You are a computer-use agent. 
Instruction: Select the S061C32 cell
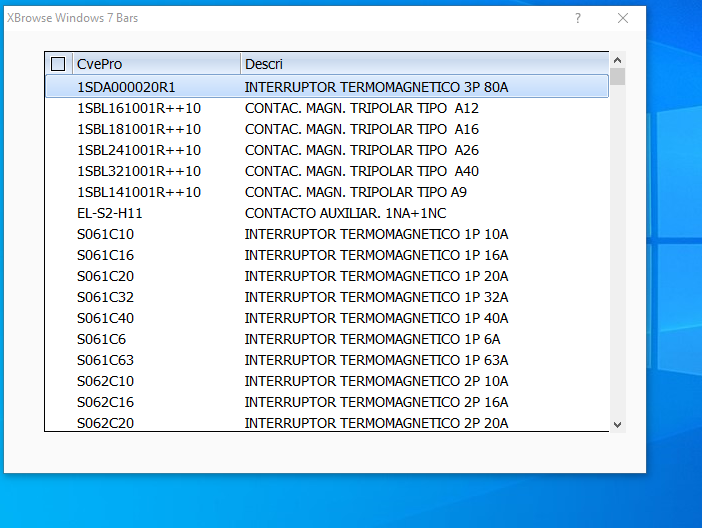105,297
